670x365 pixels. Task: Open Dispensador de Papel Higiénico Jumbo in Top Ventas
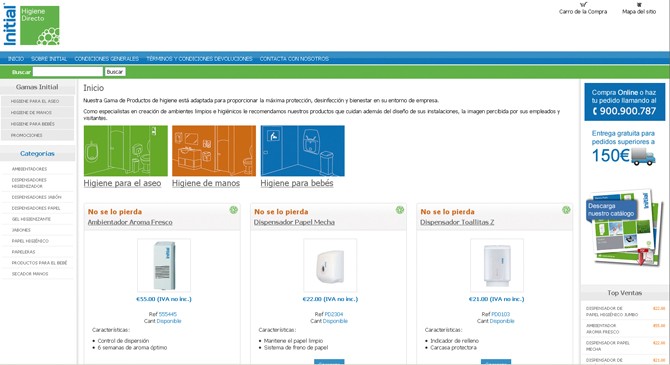(612, 311)
